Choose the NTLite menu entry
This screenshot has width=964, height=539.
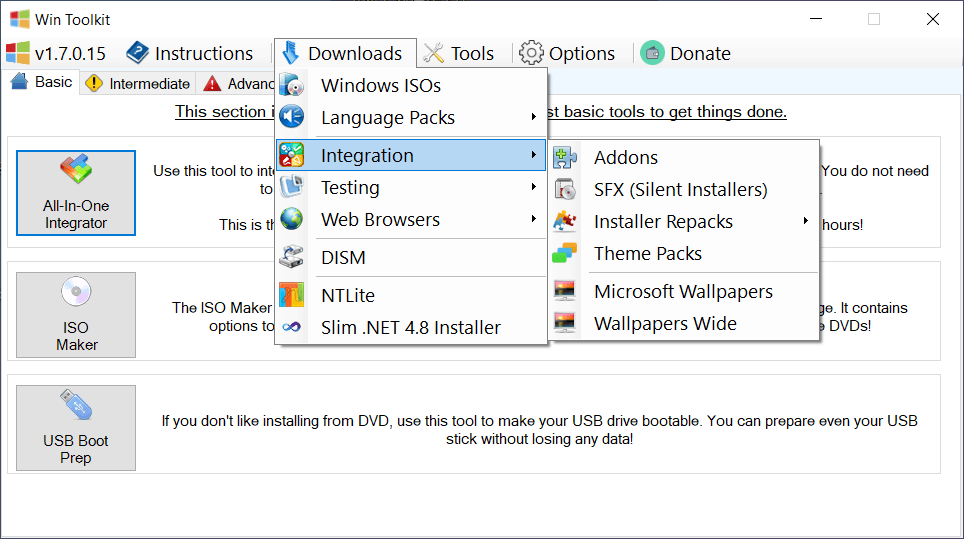pyautogui.click(x=411, y=295)
